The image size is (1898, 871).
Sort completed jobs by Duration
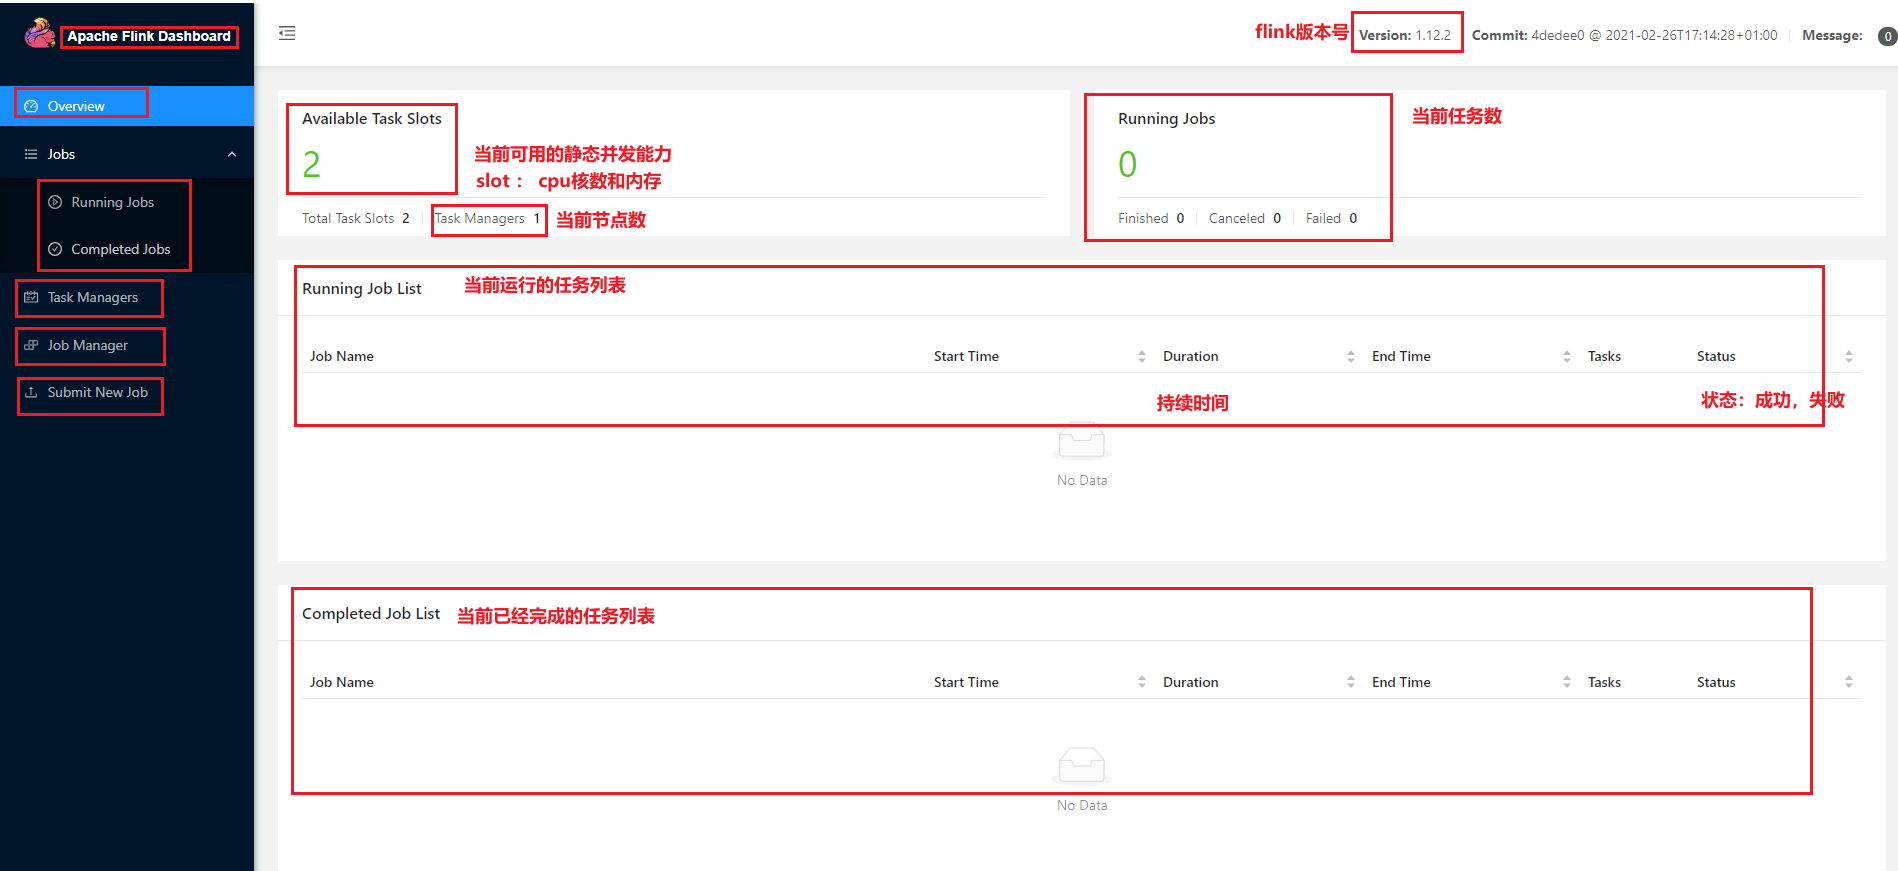(x=1351, y=682)
